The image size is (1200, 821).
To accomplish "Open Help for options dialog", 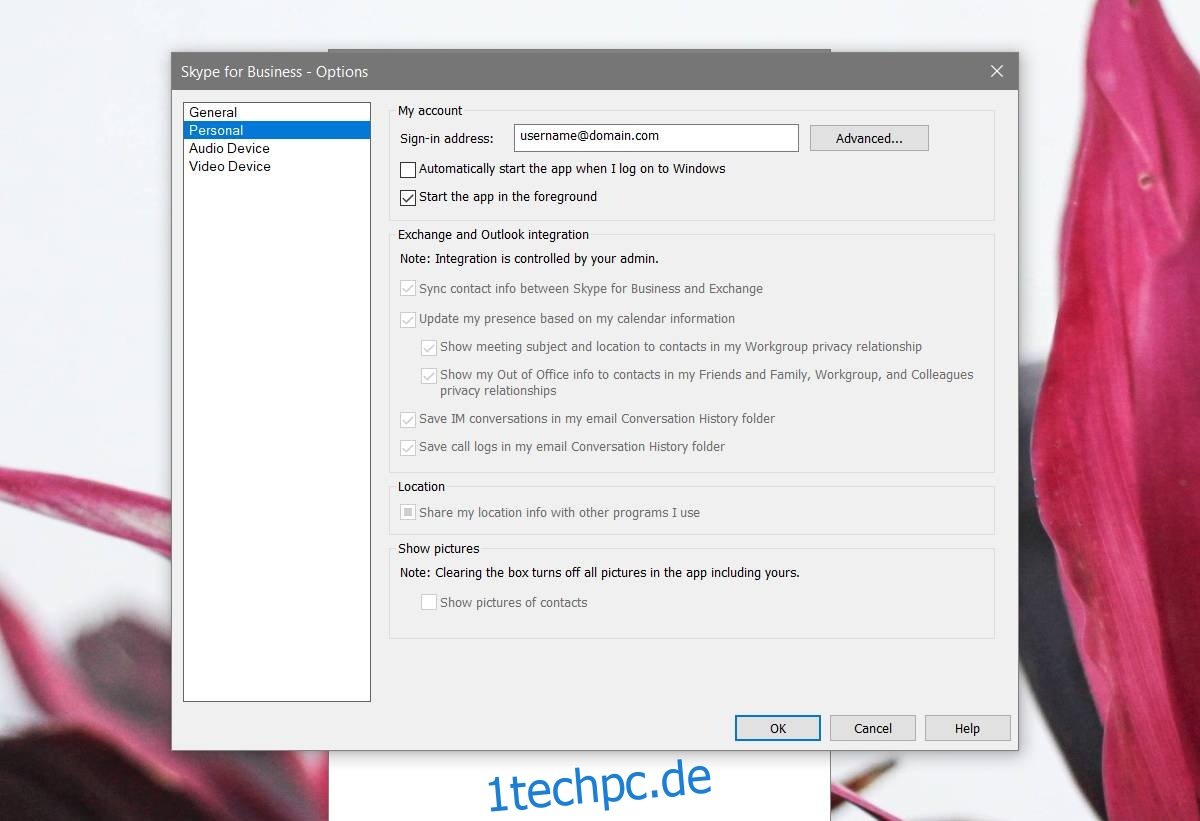I will pyautogui.click(x=967, y=728).
